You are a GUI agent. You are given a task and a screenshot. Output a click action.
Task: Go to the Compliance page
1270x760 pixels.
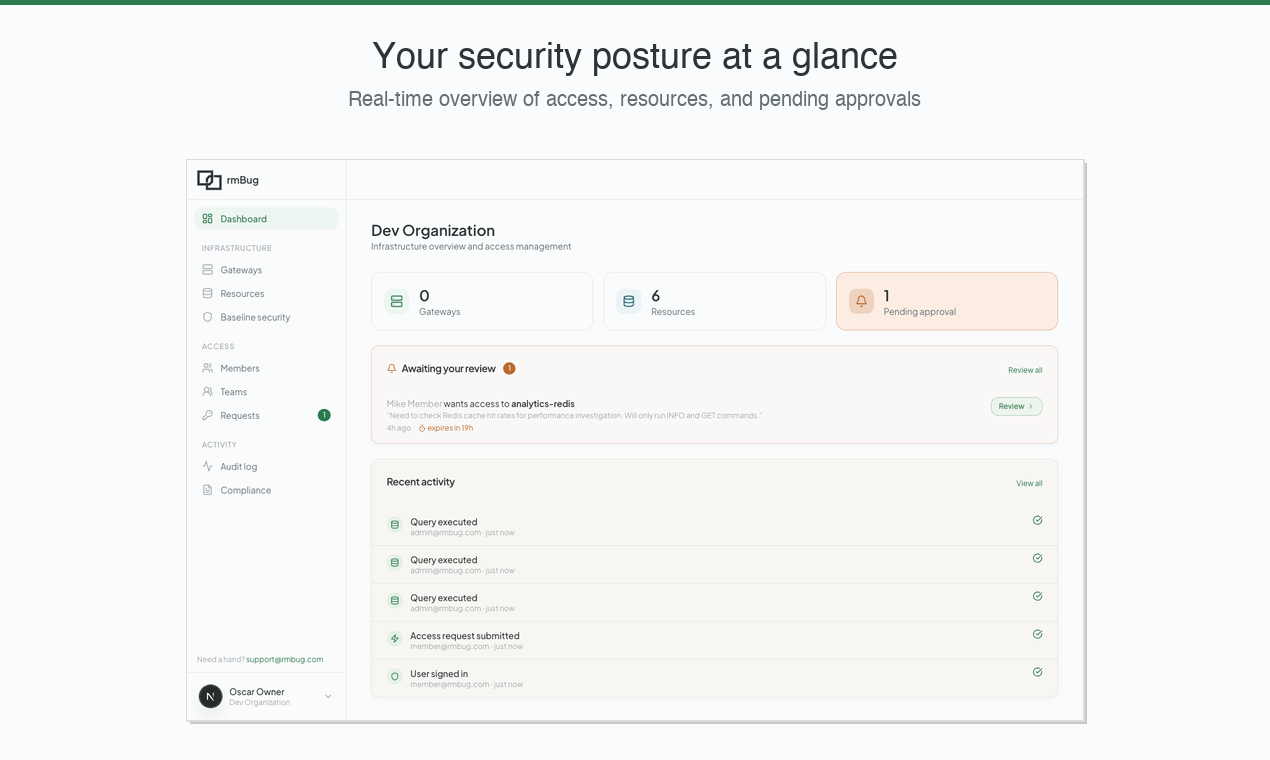pyautogui.click(x=266, y=490)
